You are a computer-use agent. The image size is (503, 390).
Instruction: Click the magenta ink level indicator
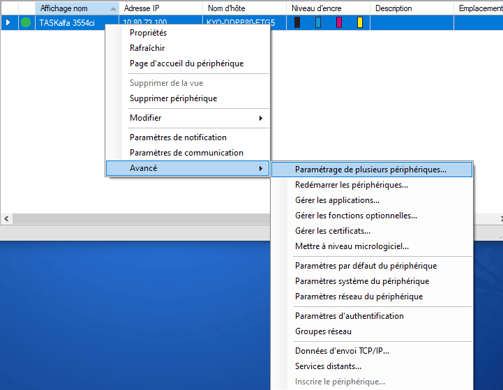click(339, 22)
